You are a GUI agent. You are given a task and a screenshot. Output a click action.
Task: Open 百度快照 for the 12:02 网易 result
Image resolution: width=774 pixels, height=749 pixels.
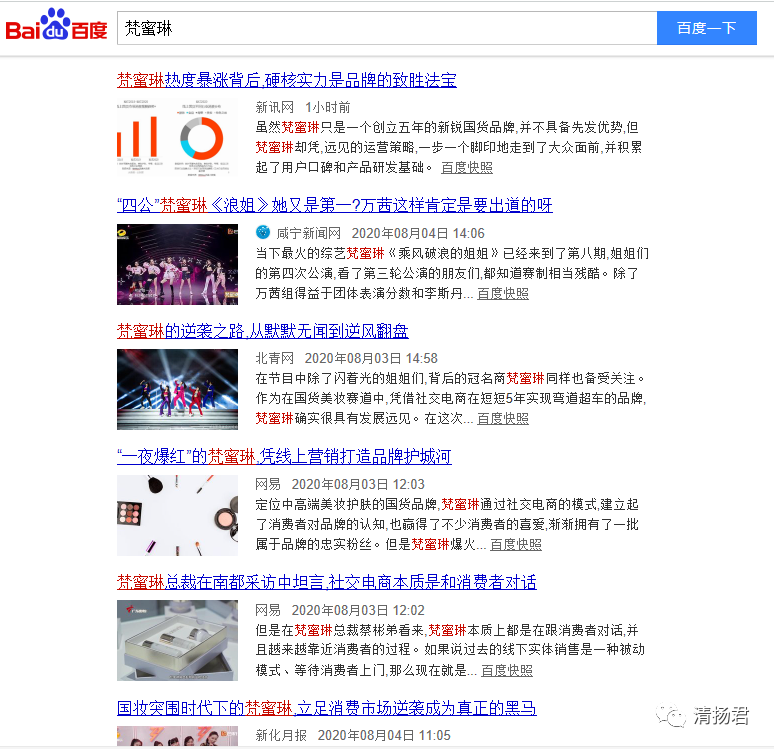(x=507, y=670)
